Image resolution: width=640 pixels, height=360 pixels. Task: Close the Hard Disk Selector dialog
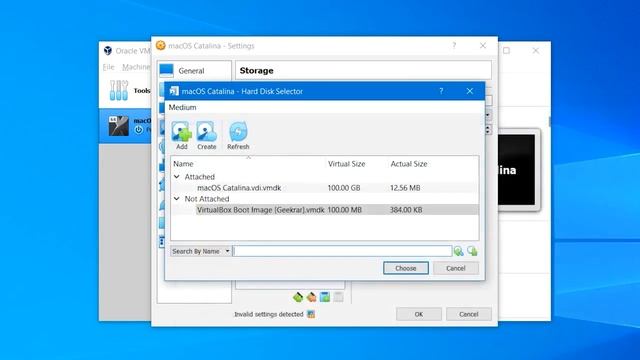click(470, 91)
